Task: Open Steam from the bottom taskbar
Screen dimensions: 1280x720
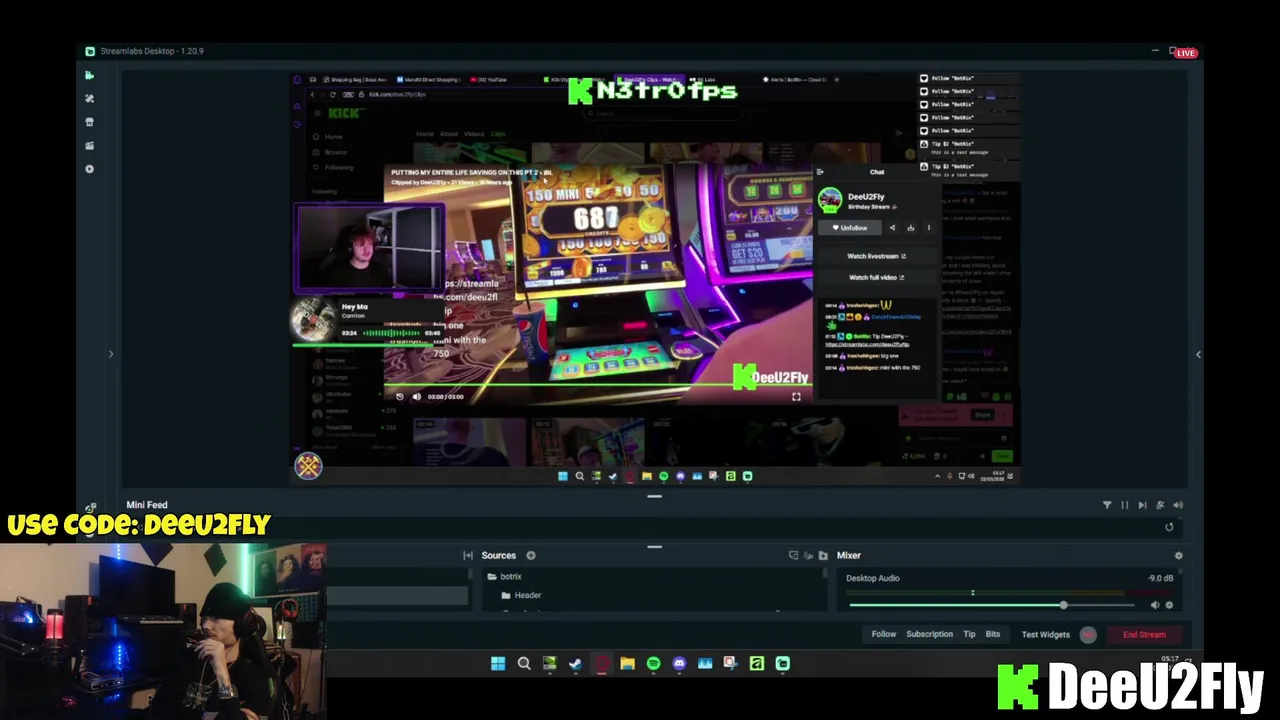Action: click(x=575, y=663)
